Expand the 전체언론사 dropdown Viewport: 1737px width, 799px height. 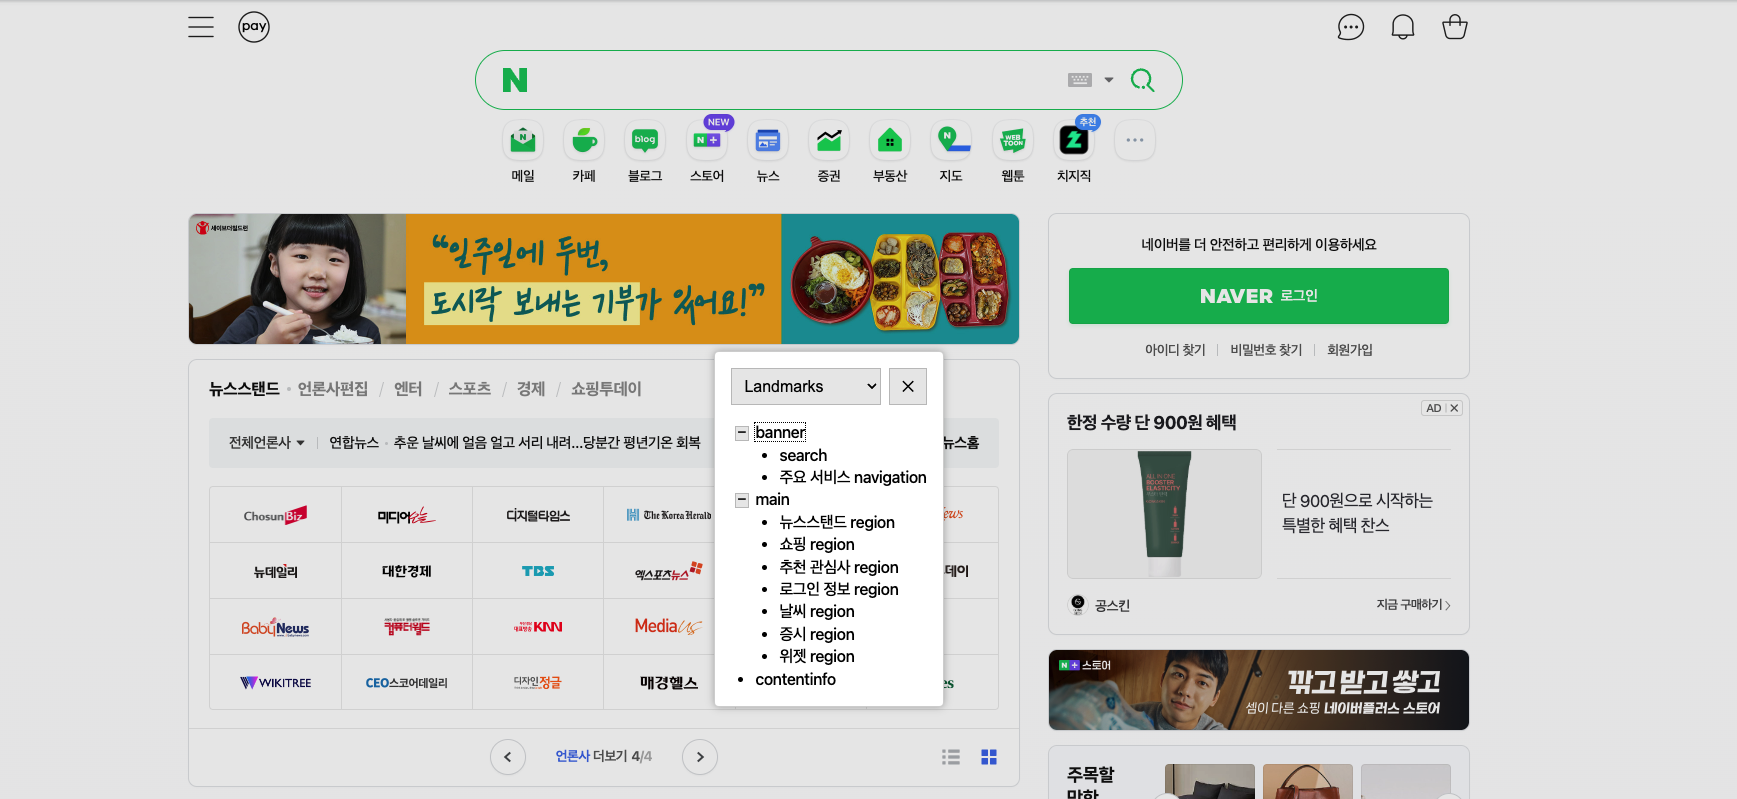pos(267,443)
